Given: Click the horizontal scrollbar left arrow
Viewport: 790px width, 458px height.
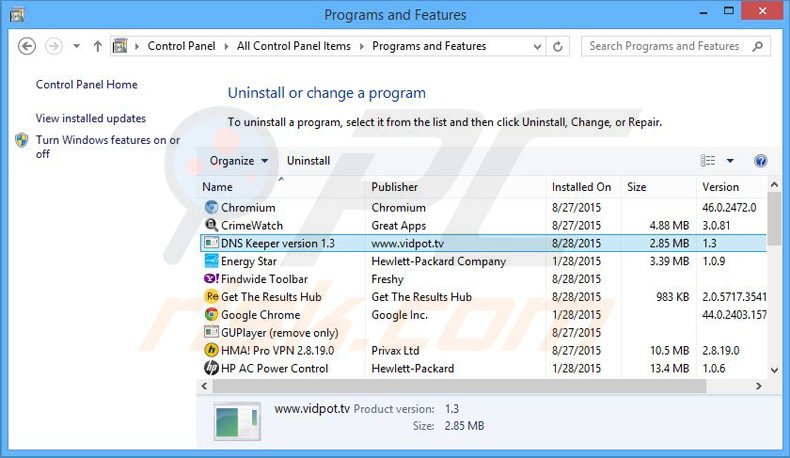Looking at the screenshot, I should (x=205, y=386).
